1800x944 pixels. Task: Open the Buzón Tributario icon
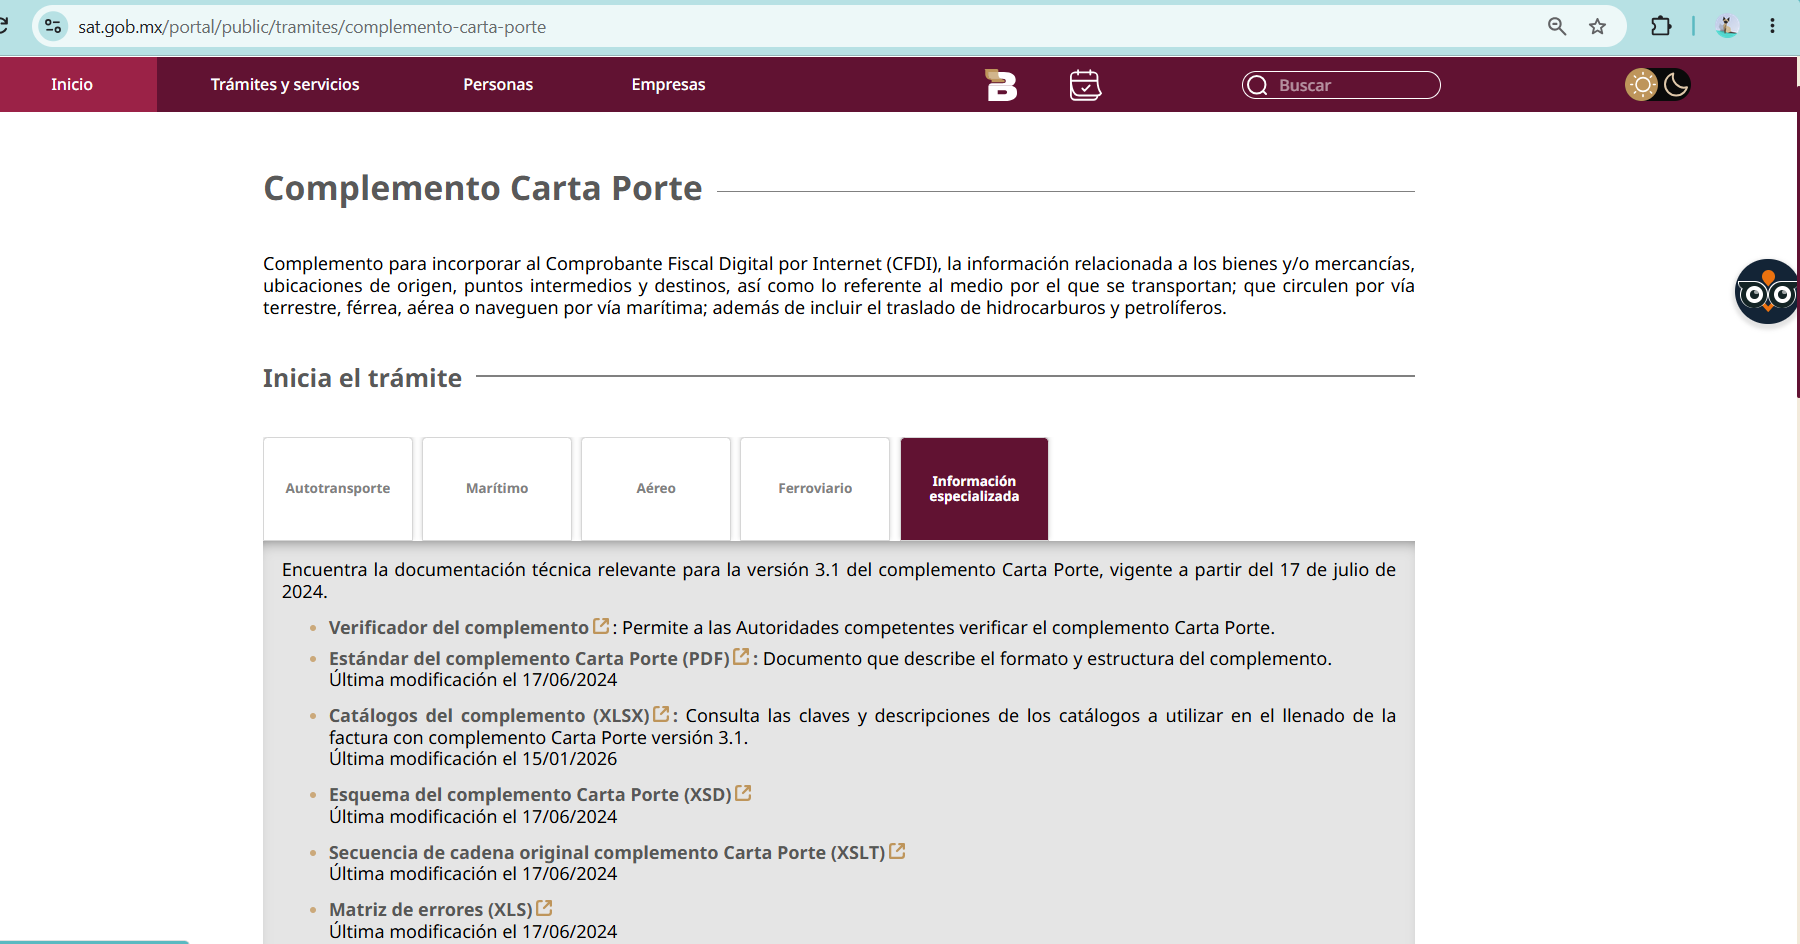click(1001, 85)
